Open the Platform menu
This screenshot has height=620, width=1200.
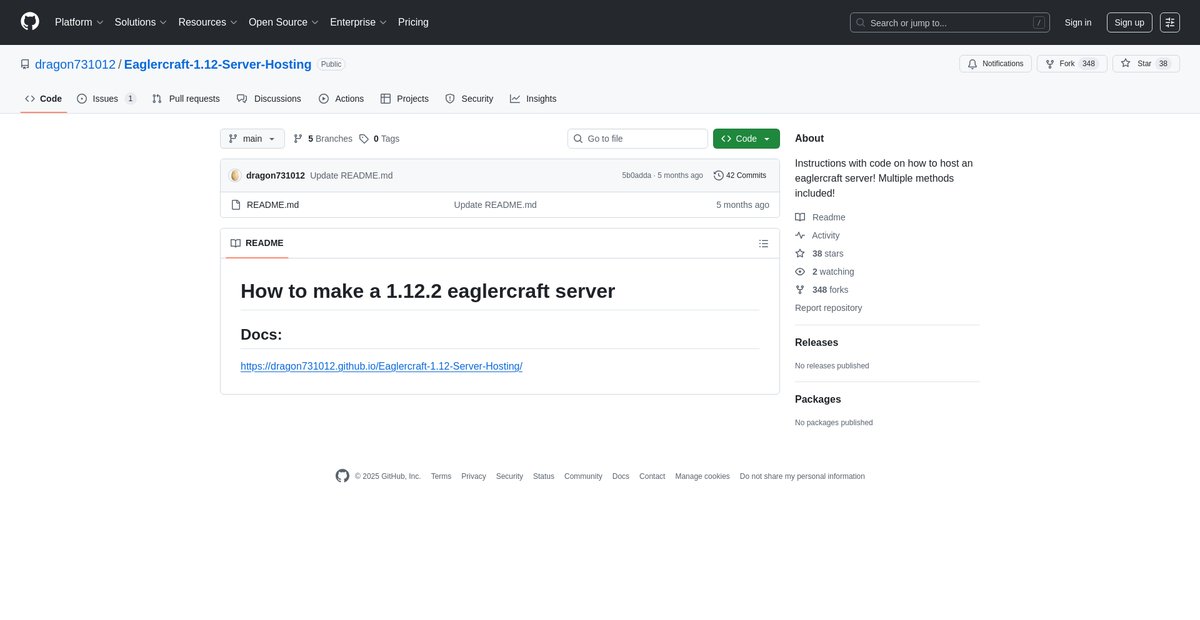79,22
